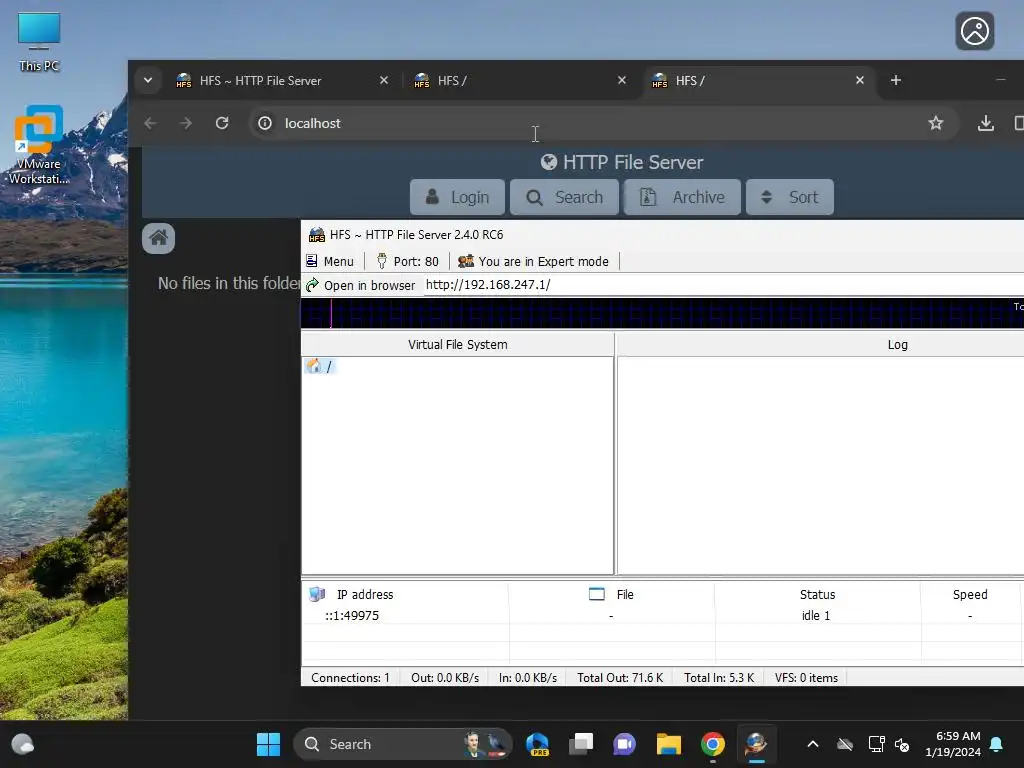Screen dimensions: 1024x768
Task: Open the Menu in HFS window
Action: pos(330,261)
